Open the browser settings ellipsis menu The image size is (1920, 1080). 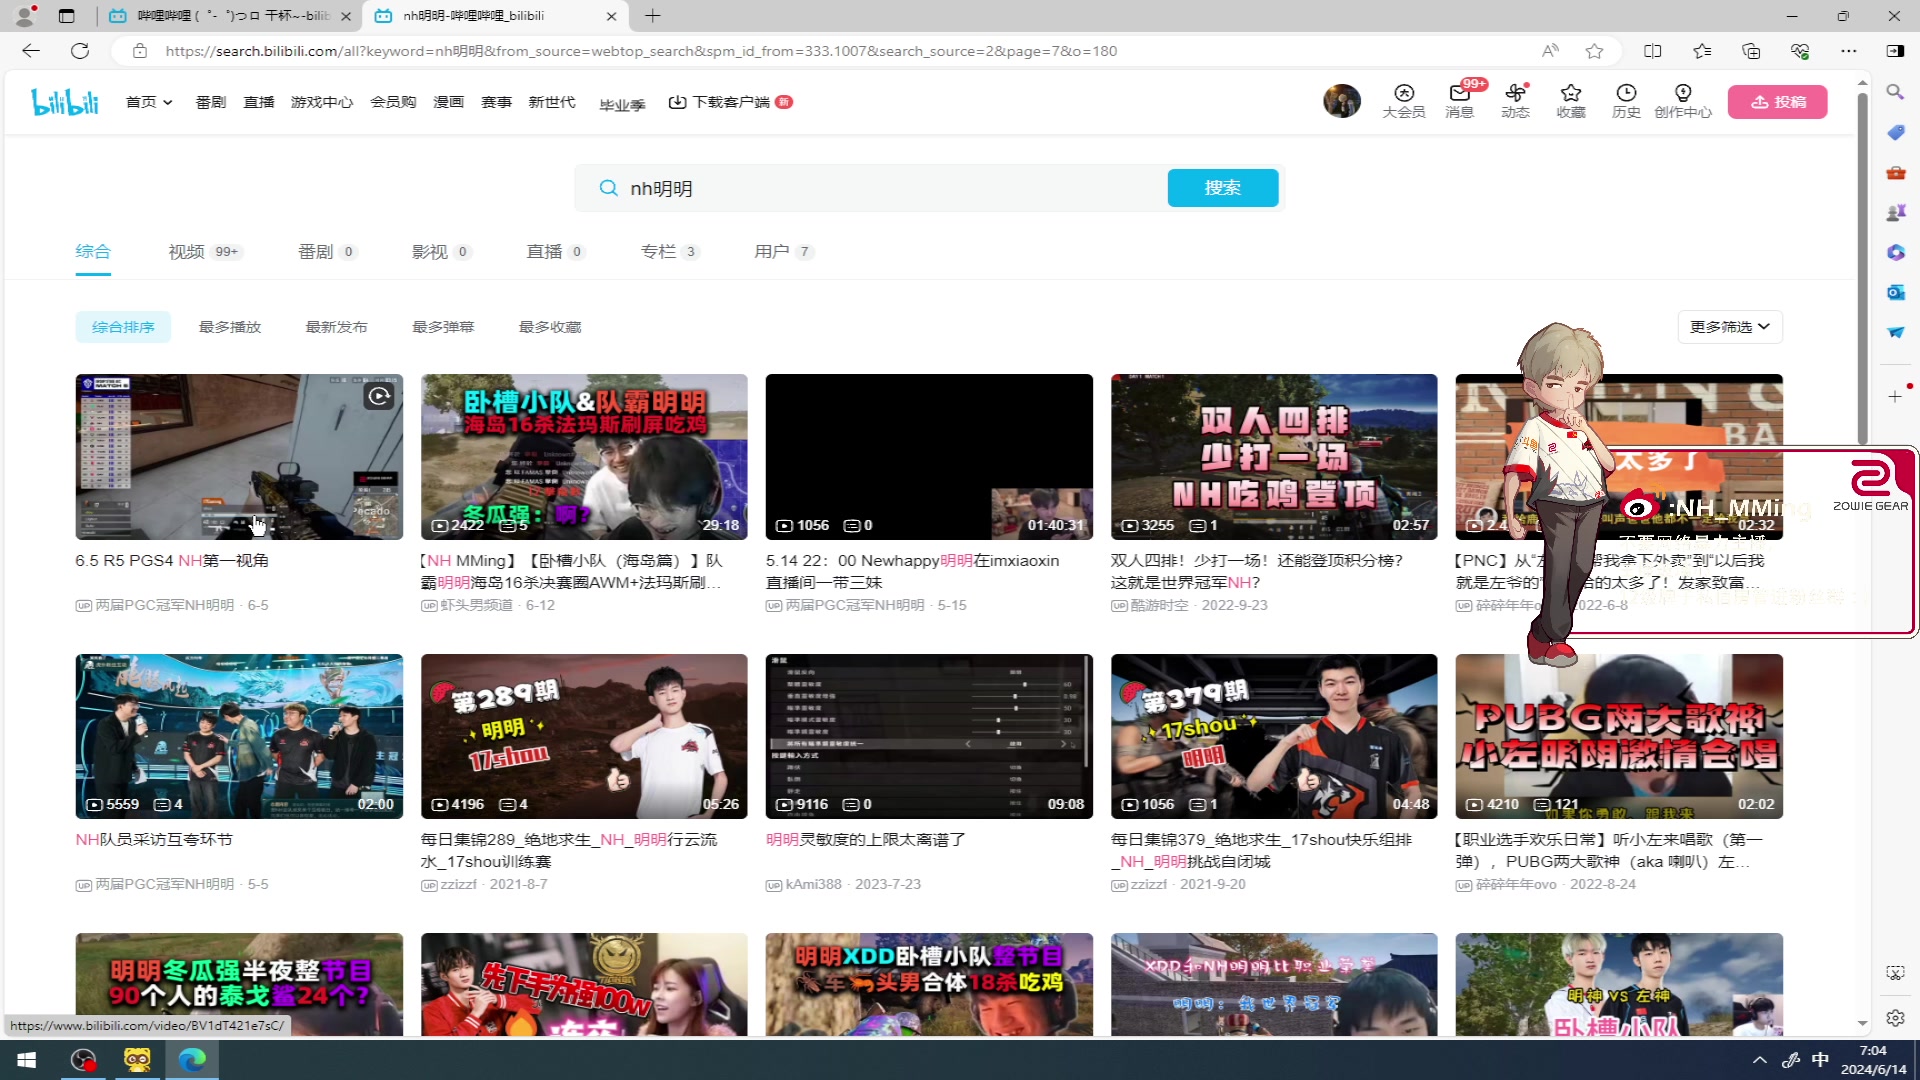tap(1849, 50)
